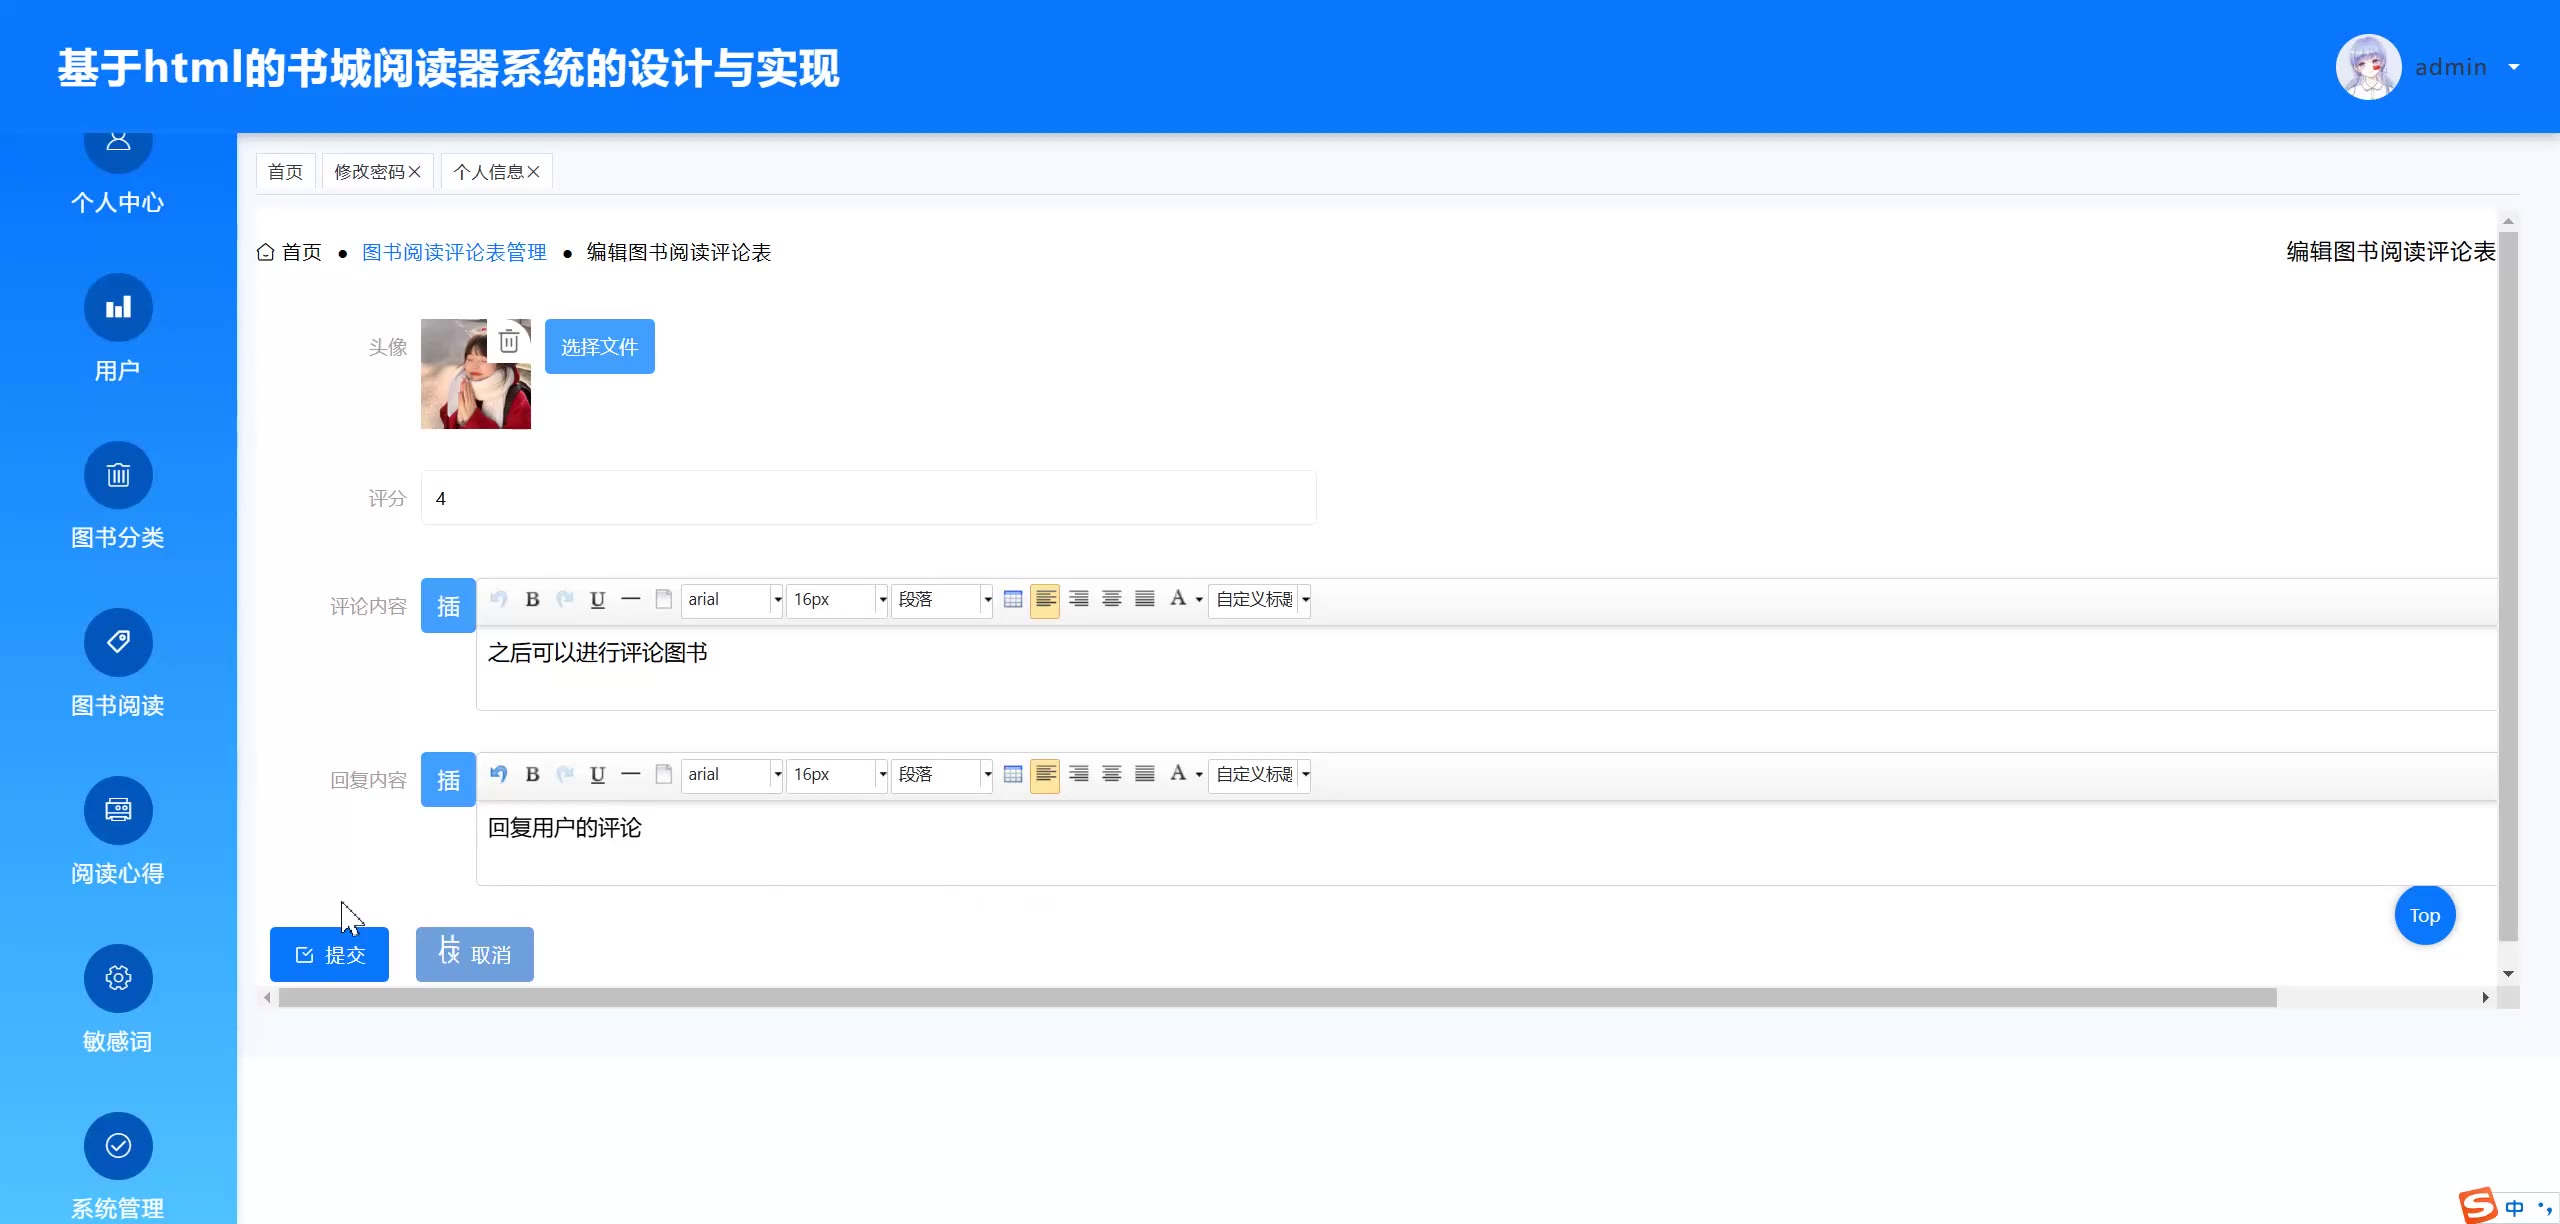Open 敏感词 gear sidebar icon
The image size is (2560, 1224).
pyautogui.click(x=118, y=978)
